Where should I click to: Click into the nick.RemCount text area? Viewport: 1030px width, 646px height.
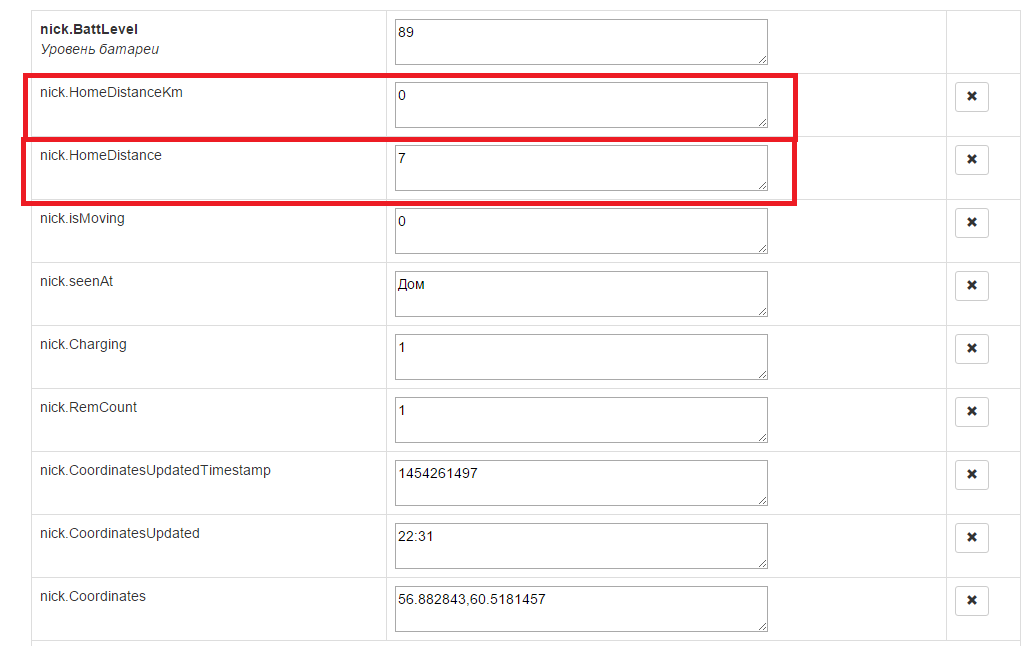[x=581, y=420]
